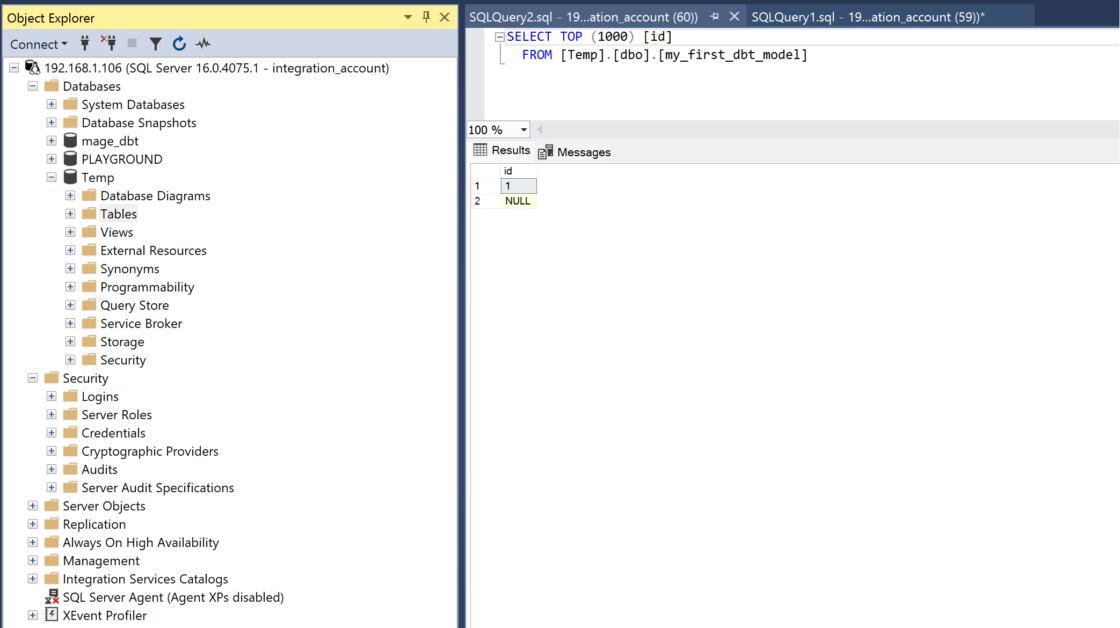Pin the SQLQuery2.sql tab
The height and width of the screenshot is (628, 1120).
[714, 16]
